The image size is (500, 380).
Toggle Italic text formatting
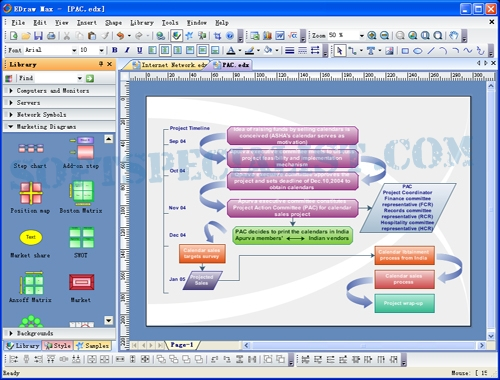pos(127,50)
